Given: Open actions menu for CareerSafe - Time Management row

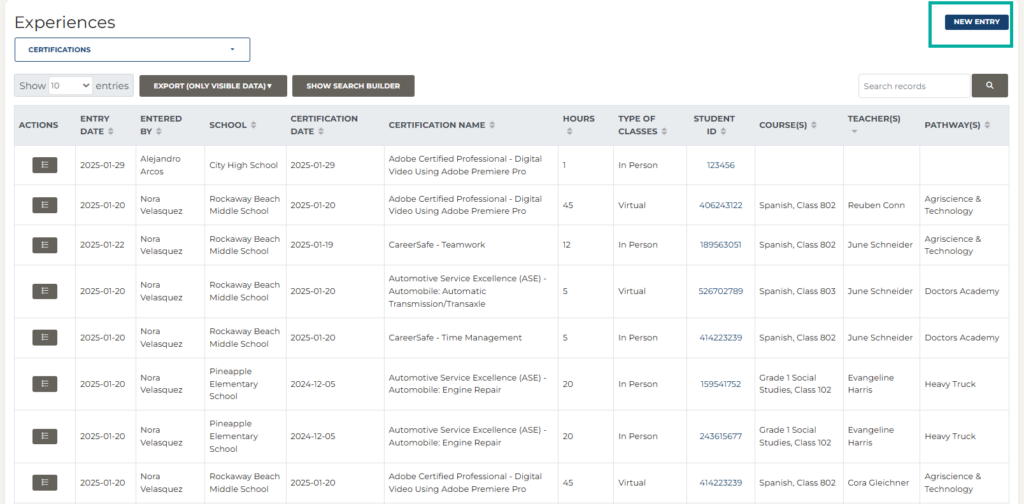Looking at the screenshot, I should (44, 338).
